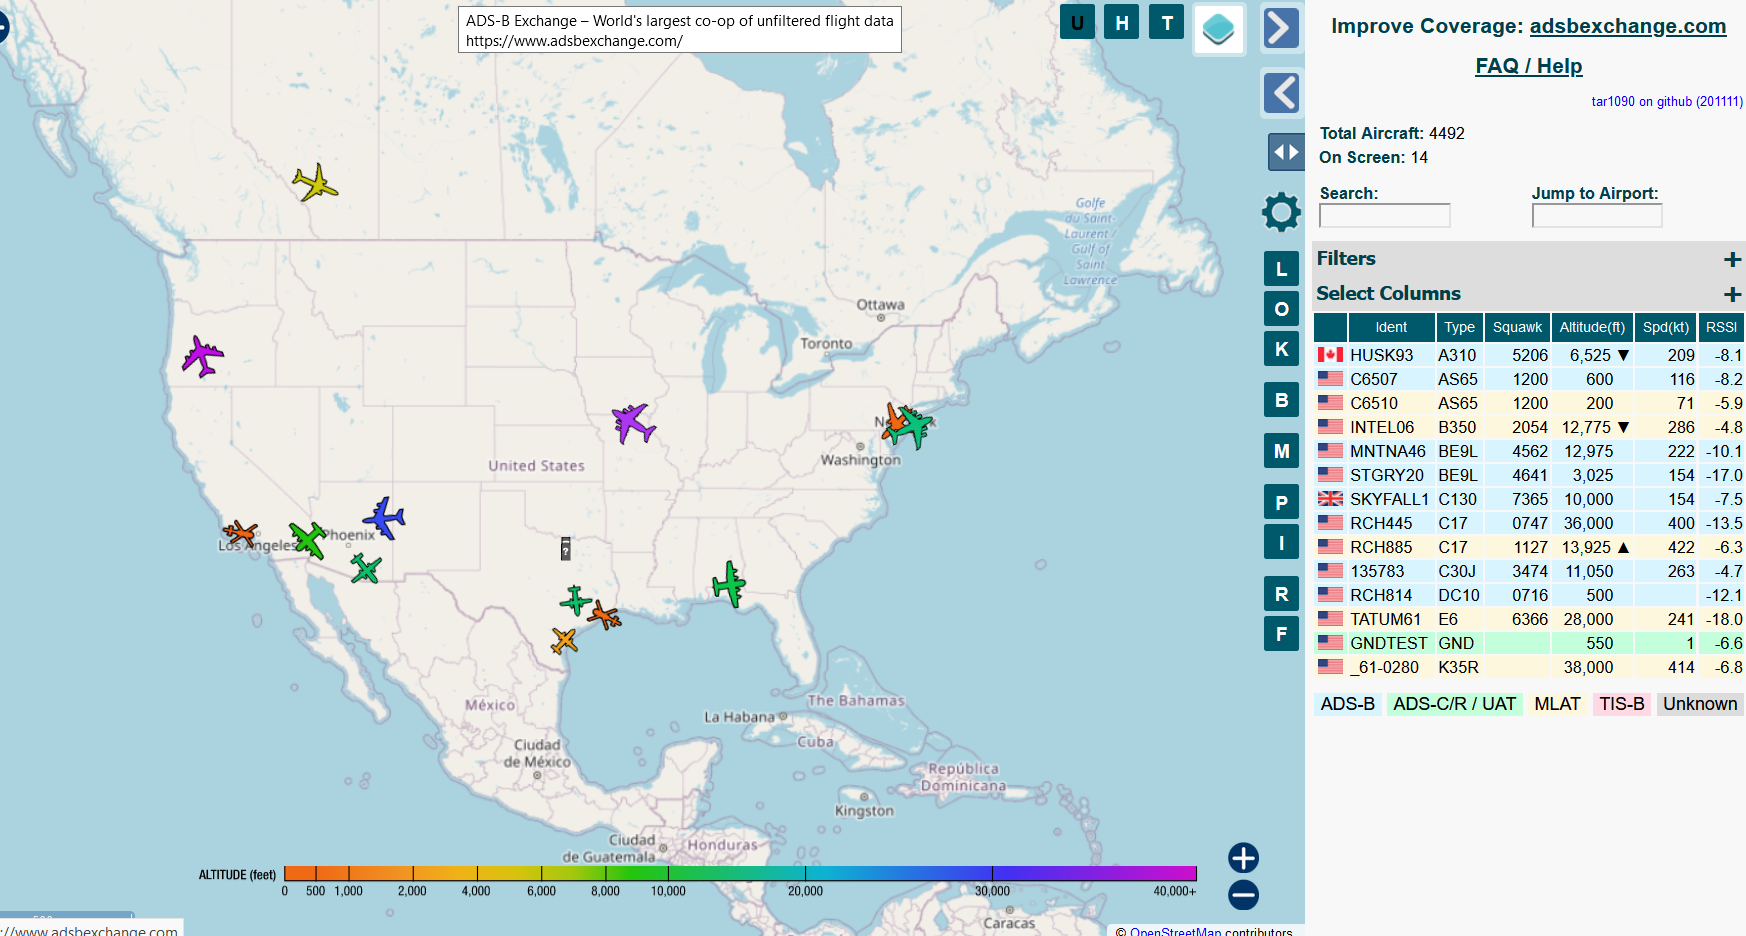Open the FAQ / Help link
This screenshot has width=1746, height=936.
tap(1528, 66)
